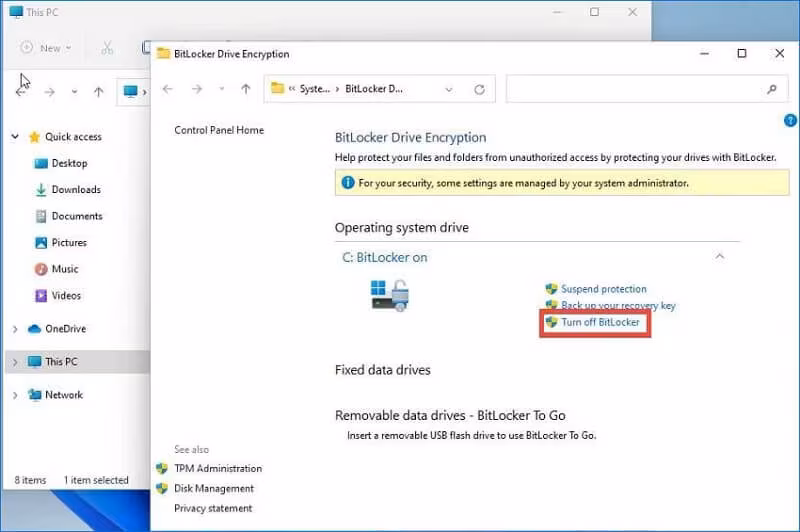The image size is (800, 532).
Task: Expand the This PC tree node
Action: pyautogui.click(x=15, y=362)
